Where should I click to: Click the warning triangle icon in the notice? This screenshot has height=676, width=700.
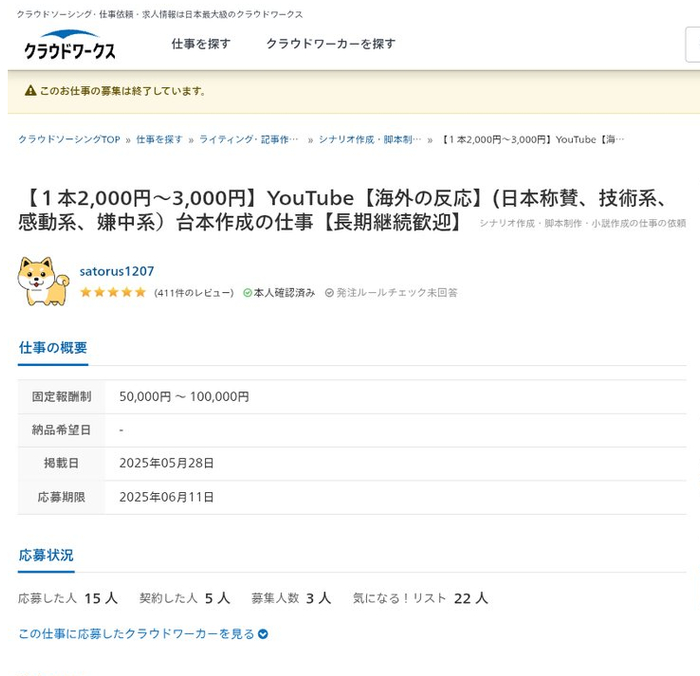click(30, 91)
